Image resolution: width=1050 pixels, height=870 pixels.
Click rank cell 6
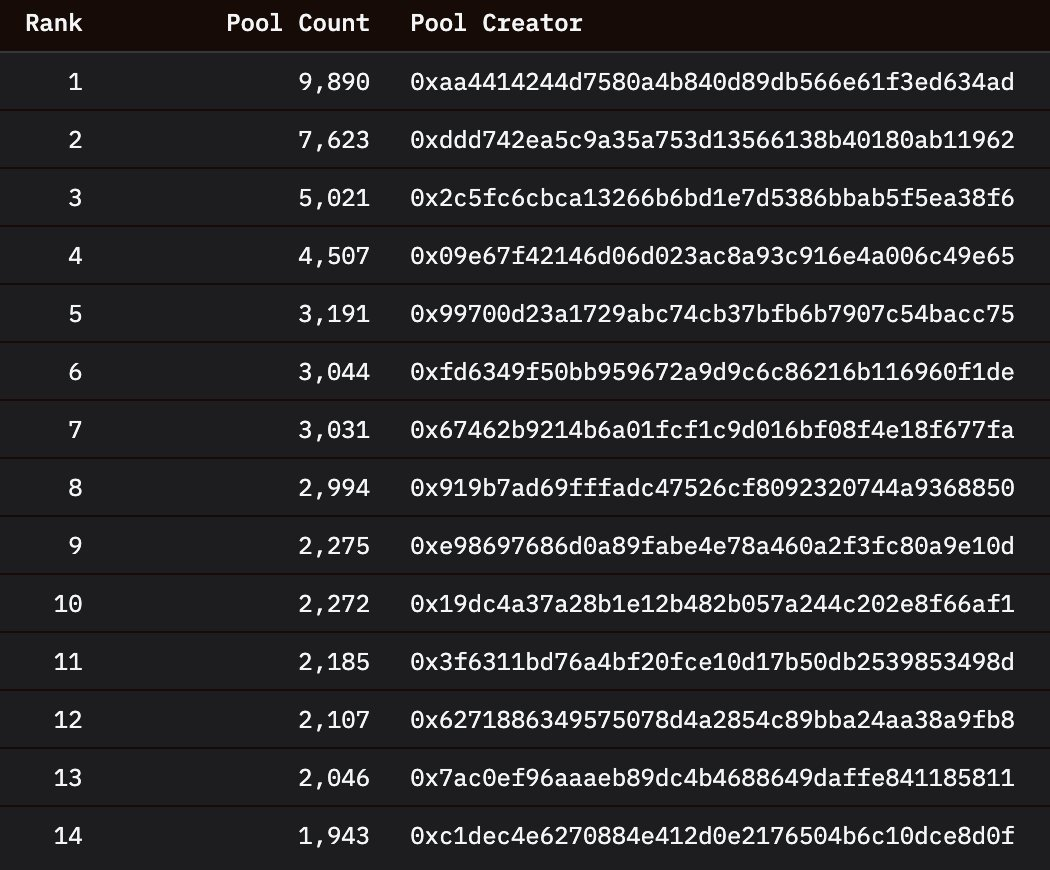tap(75, 372)
